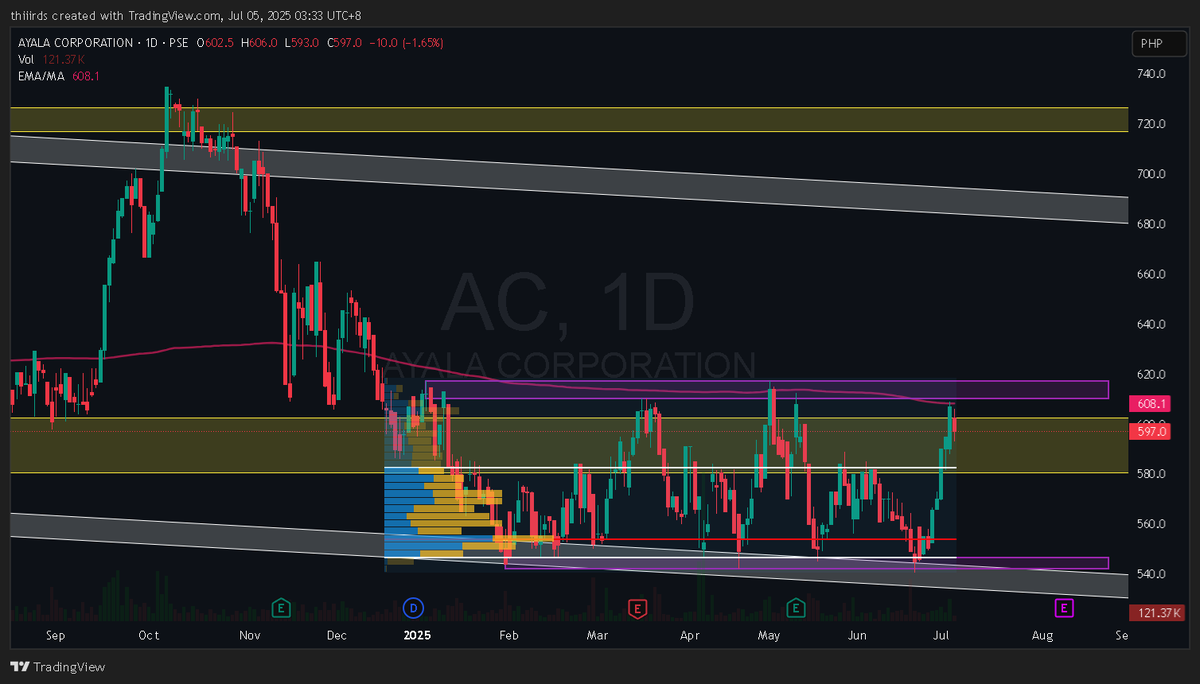1200x684 pixels.
Task: Click the Mar date axis label
Action: click(x=598, y=635)
